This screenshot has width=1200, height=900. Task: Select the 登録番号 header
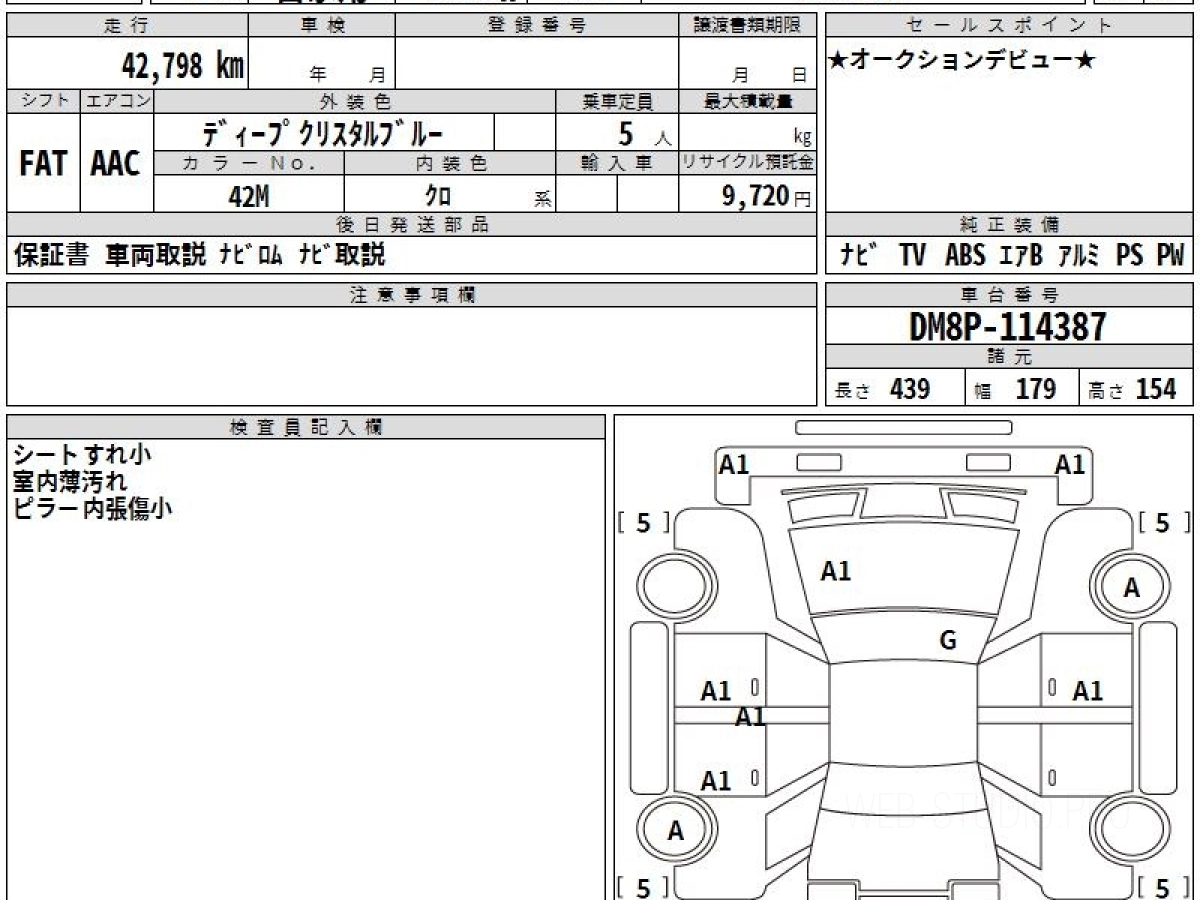click(537, 26)
